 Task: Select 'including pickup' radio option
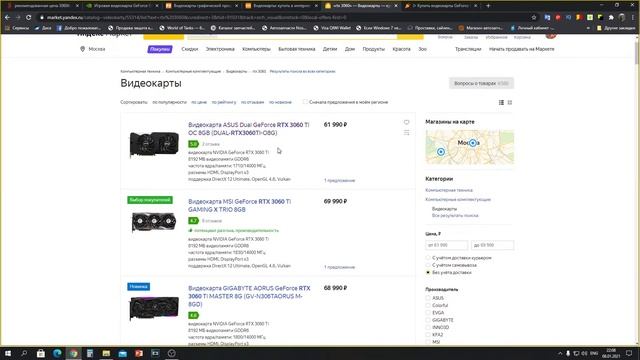[428, 265]
